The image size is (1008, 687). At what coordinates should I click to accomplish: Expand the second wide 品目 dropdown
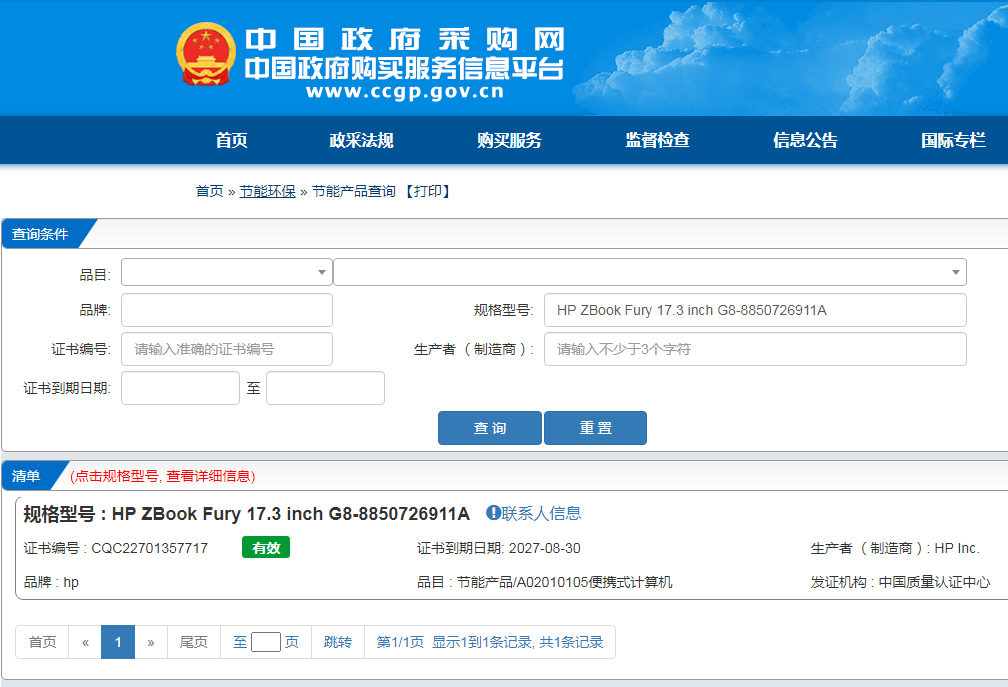[x=650, y=272]
